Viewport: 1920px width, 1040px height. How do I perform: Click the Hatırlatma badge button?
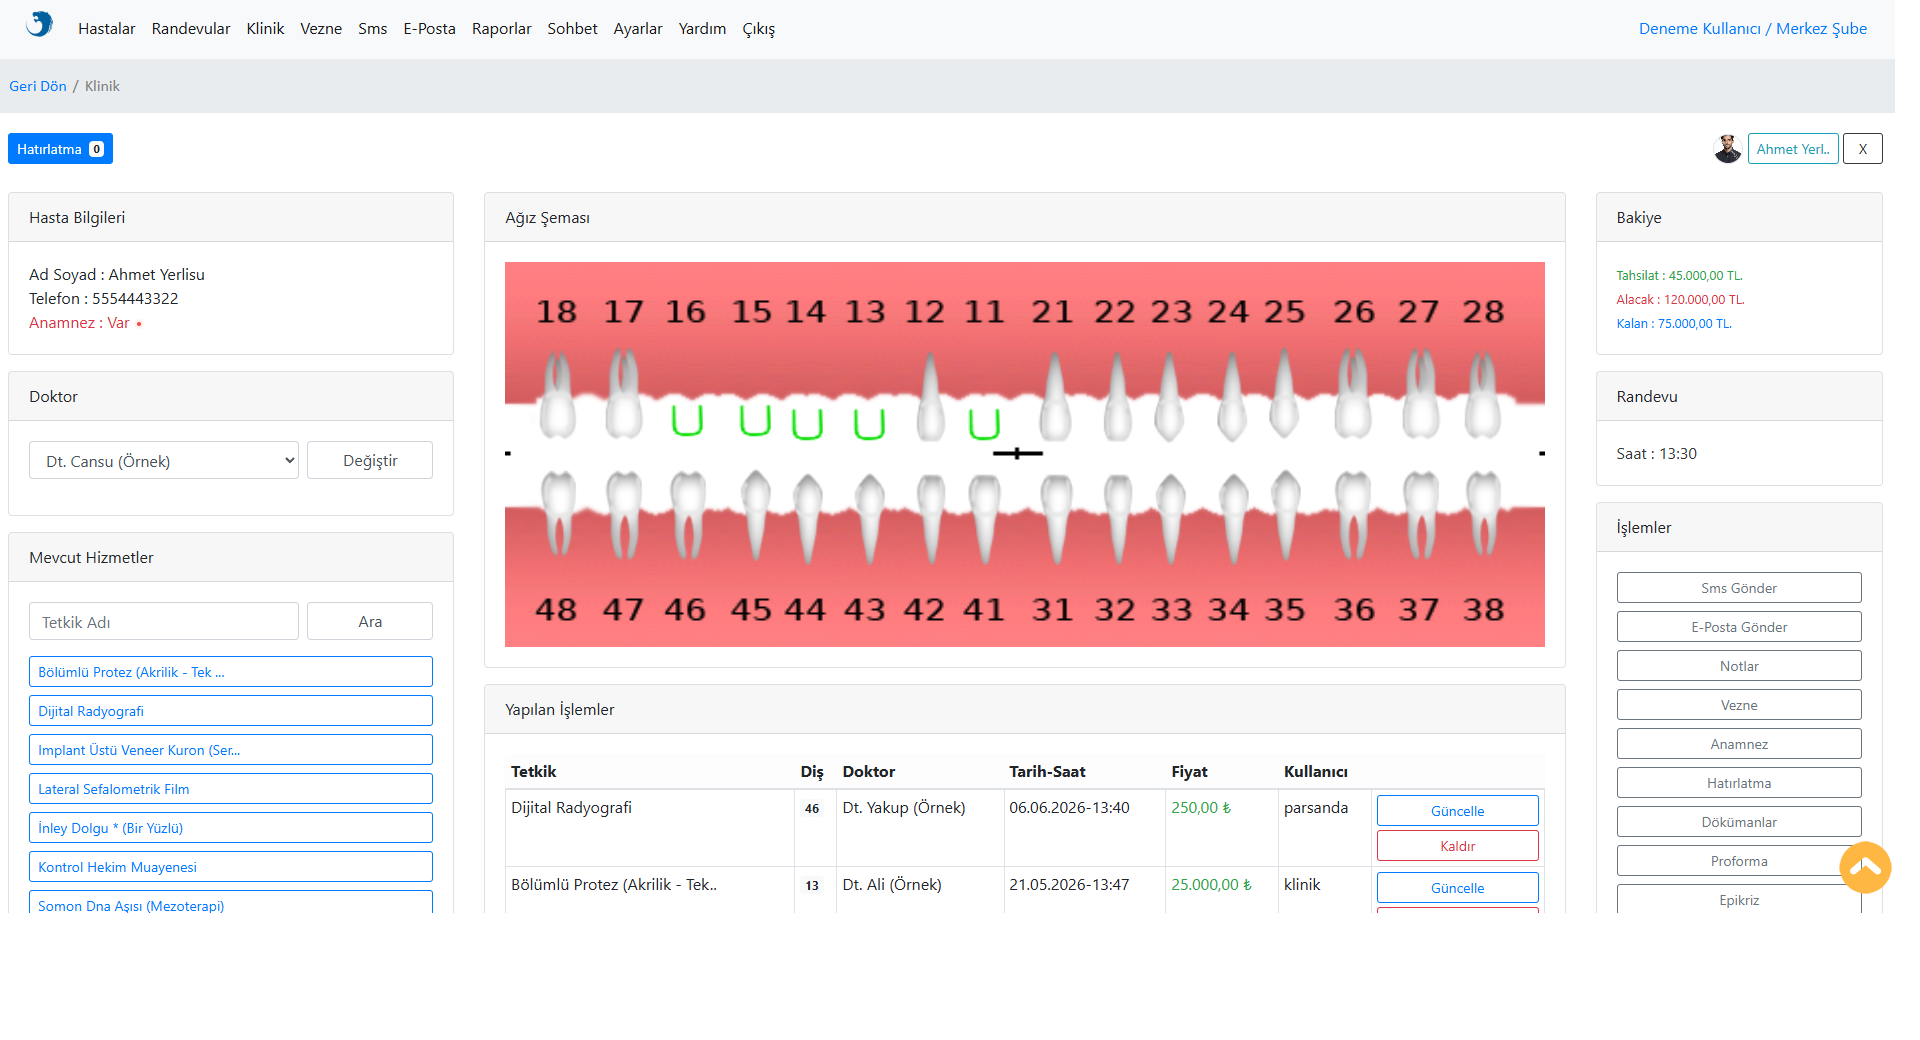pyautogui.click(x=60, y=149)
